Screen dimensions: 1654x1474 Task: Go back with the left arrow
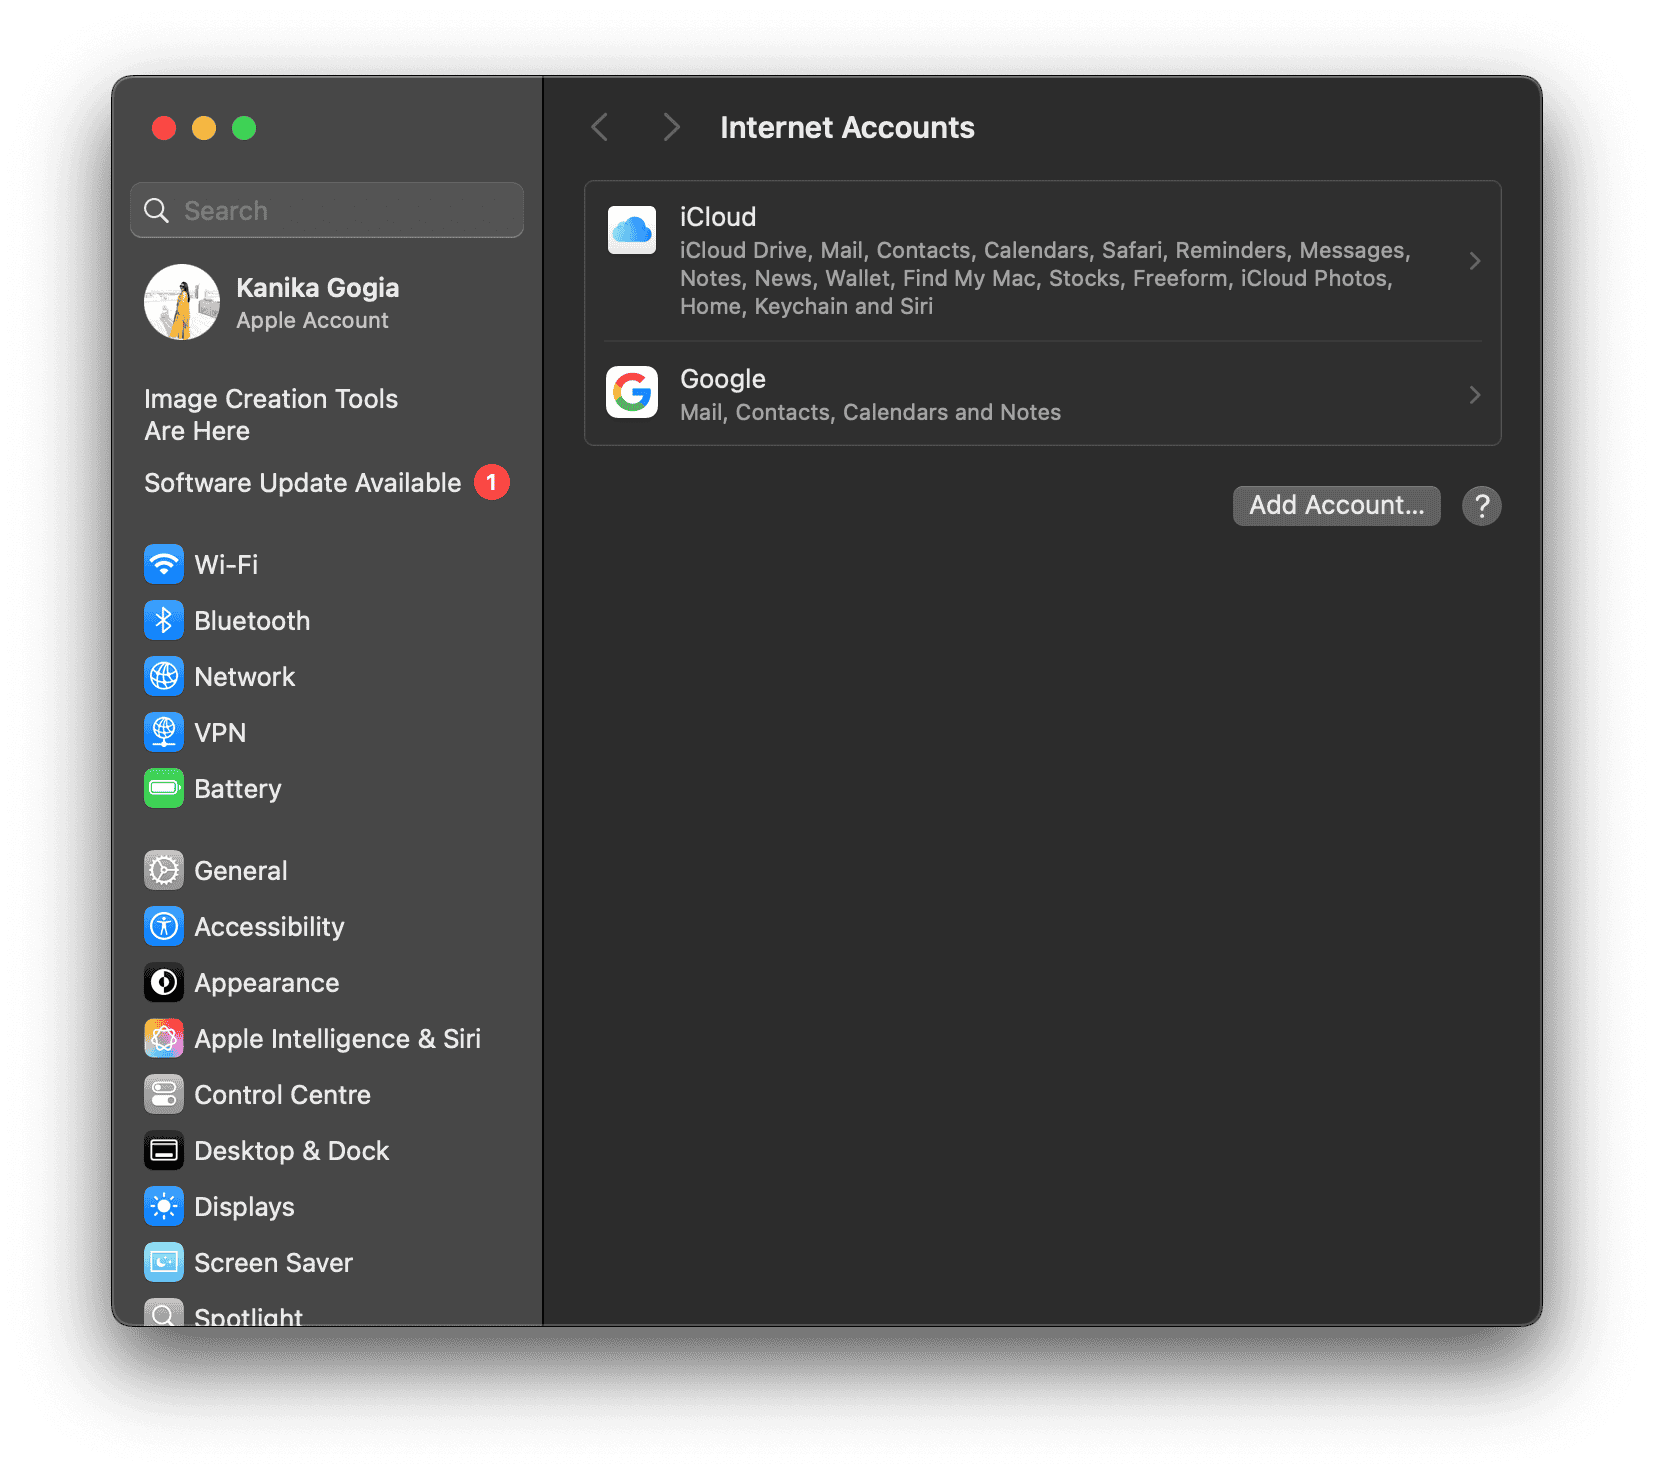coord(600,127)
